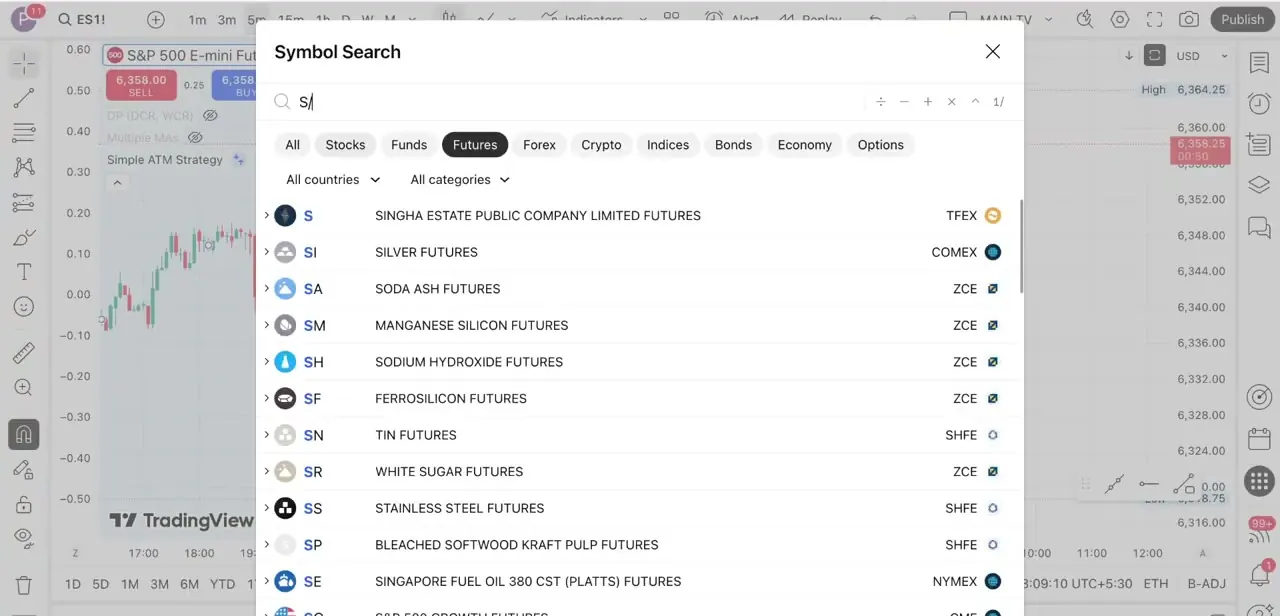
Task: Select the crosshair cursor tool
Action: coord(24,64)
